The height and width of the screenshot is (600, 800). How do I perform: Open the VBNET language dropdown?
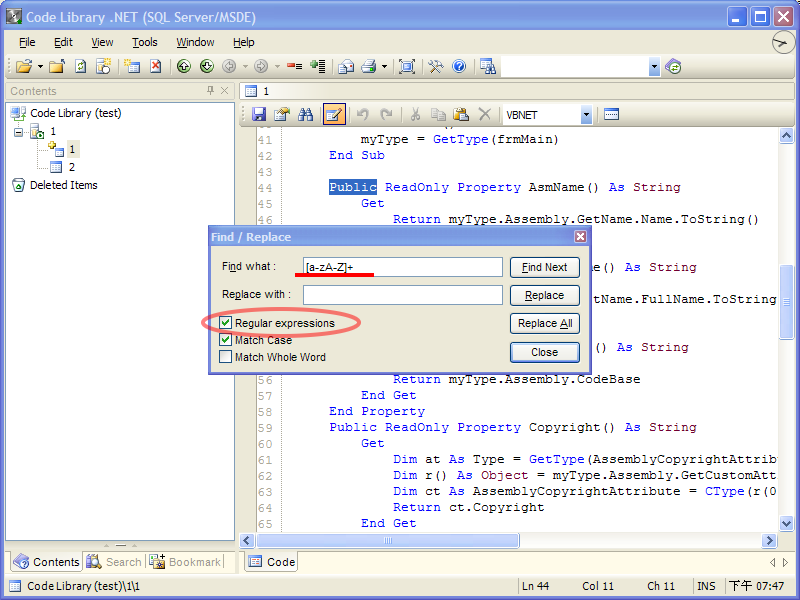tap(586, 115)
